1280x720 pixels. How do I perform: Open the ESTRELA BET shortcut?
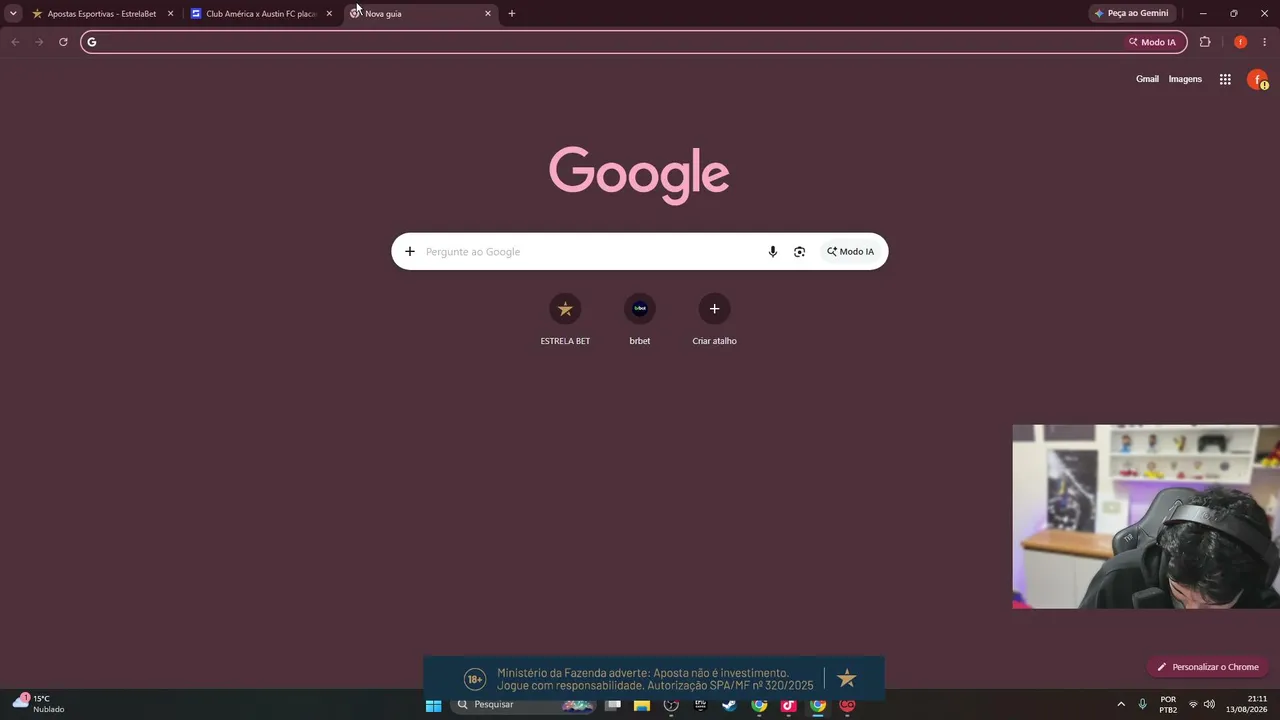pos(565,320)
